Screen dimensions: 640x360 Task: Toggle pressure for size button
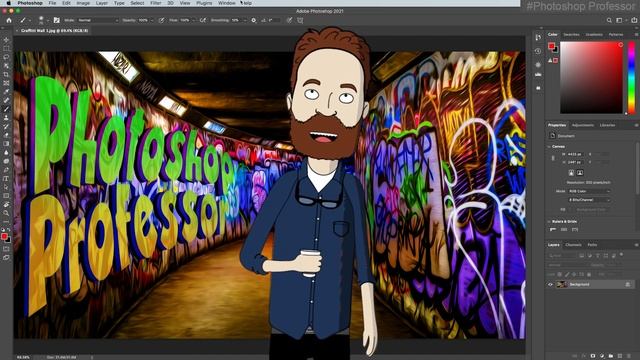coord(289,20)
